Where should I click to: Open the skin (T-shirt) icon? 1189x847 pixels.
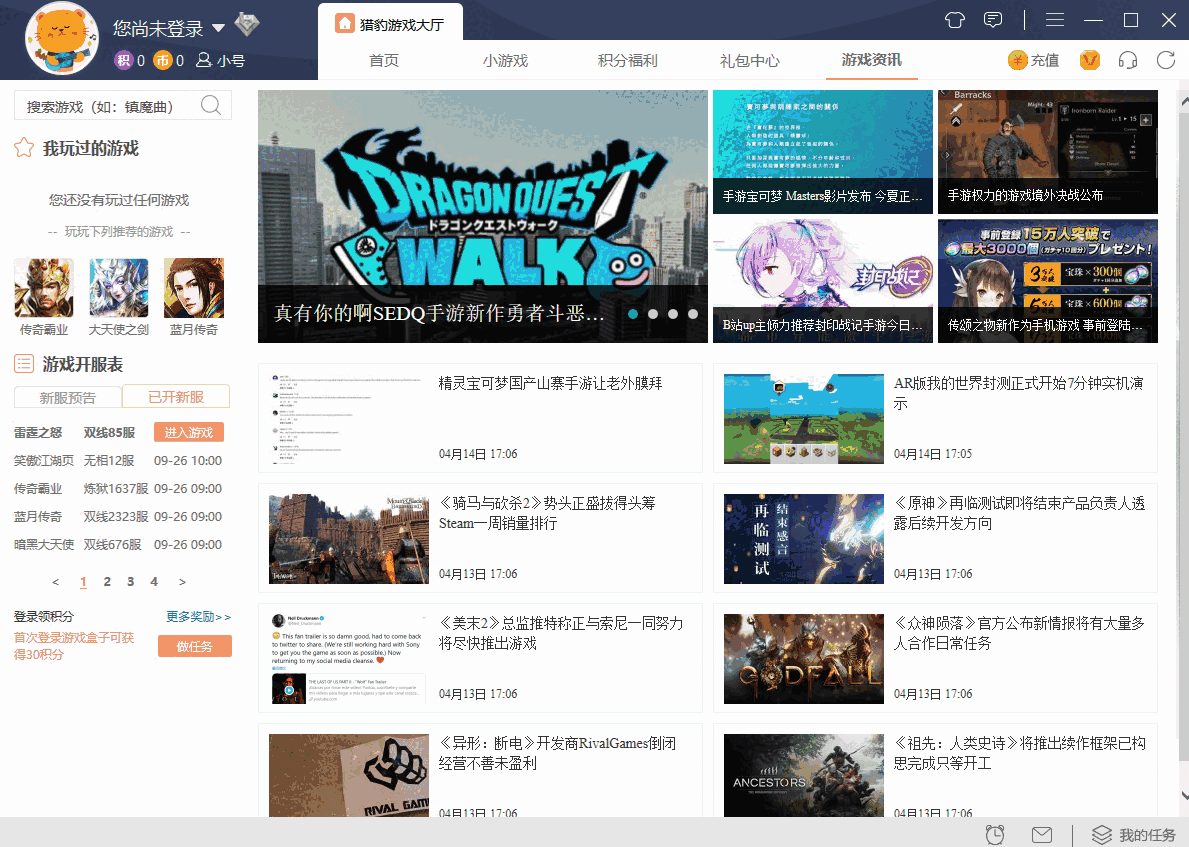coord(955,20)
